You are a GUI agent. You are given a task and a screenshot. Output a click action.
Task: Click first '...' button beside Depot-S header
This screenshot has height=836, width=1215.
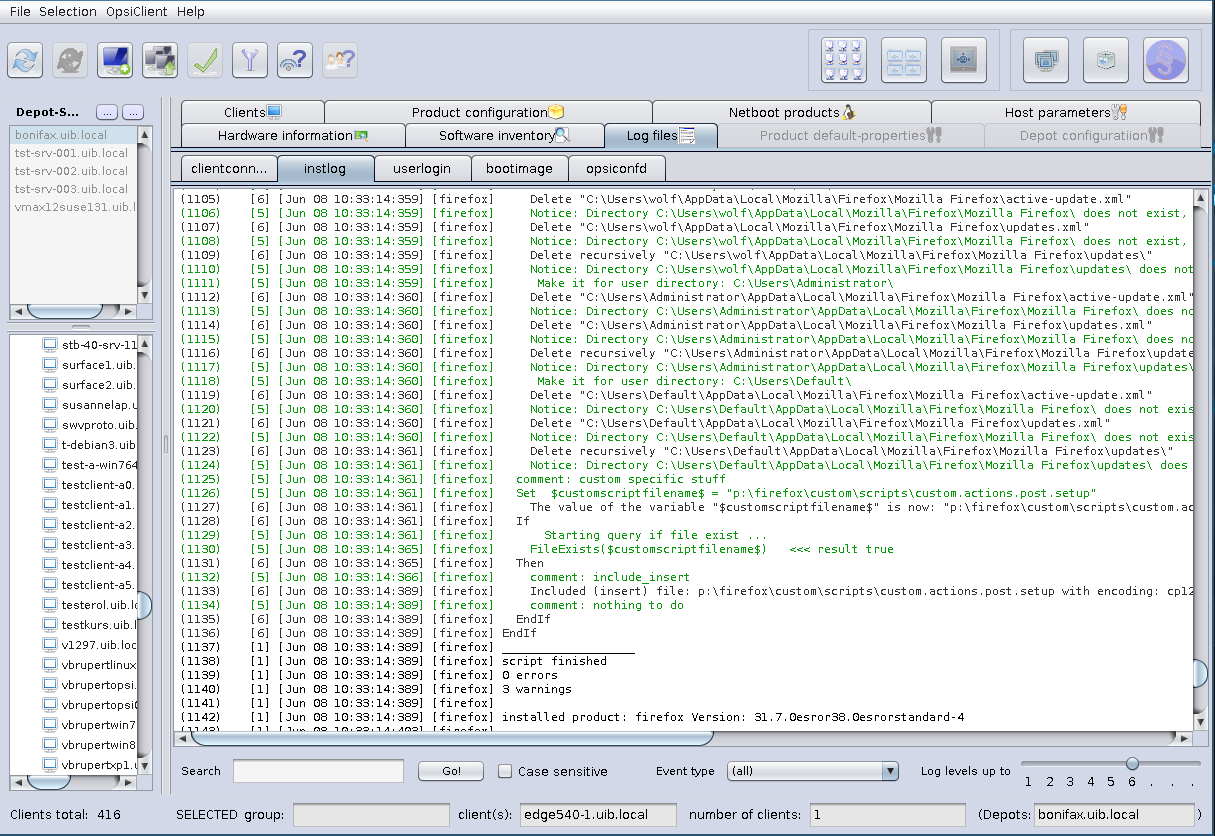pos(108,112)
